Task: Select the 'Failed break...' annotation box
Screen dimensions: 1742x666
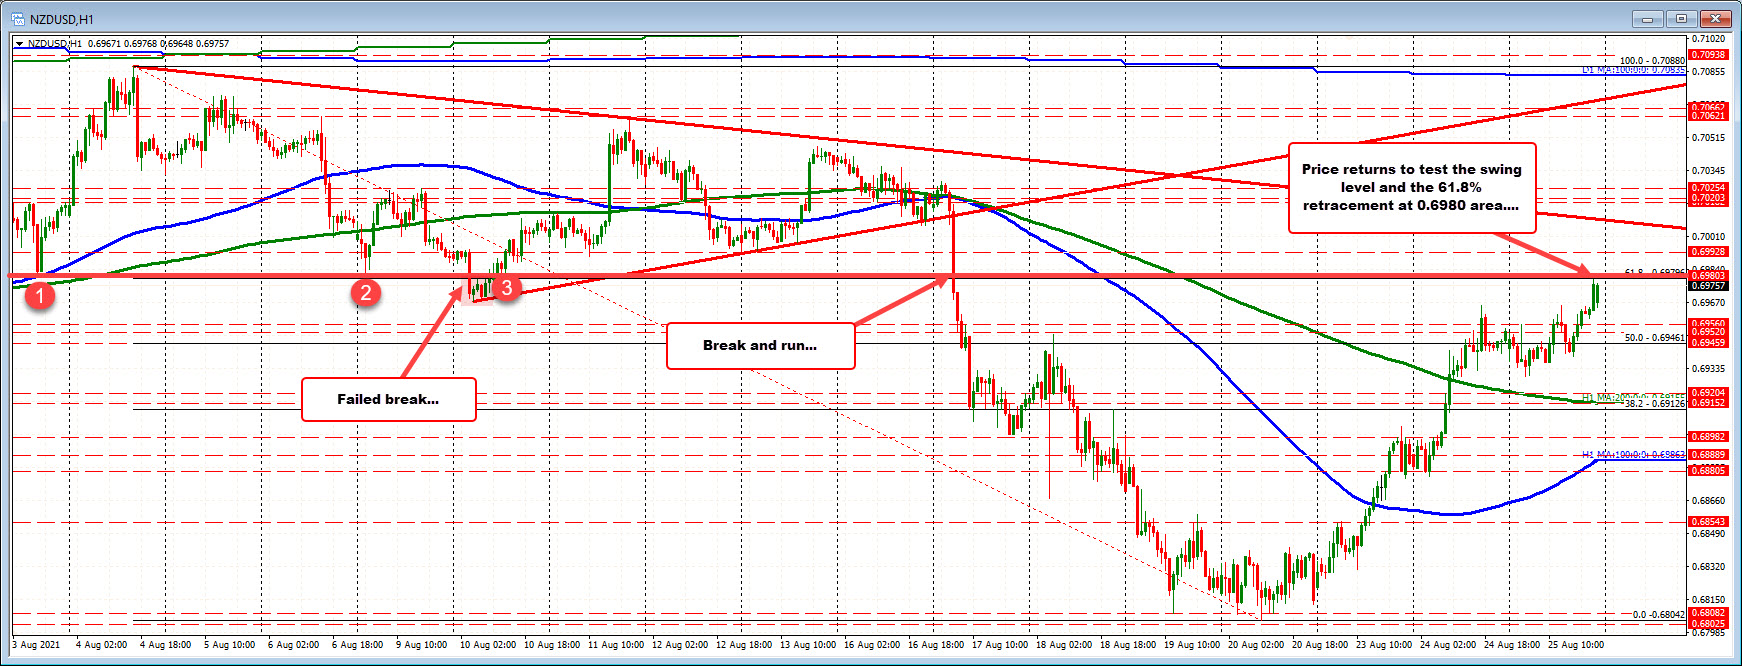Action: coord(388,399)
